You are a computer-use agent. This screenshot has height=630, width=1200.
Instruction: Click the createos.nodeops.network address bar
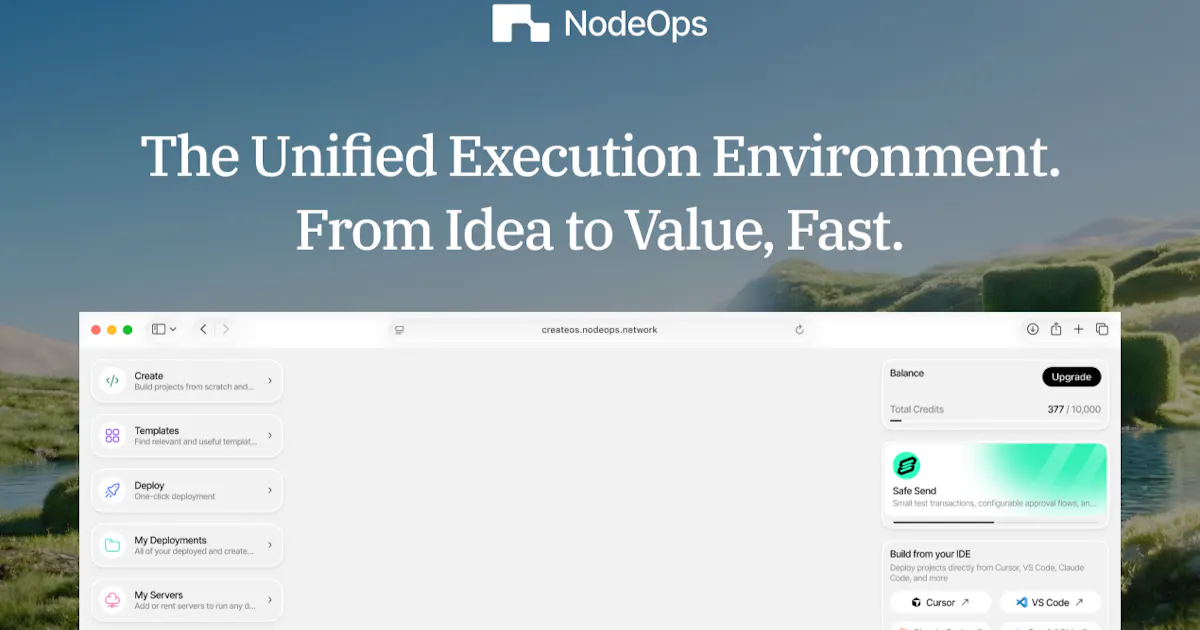point(599,330)
